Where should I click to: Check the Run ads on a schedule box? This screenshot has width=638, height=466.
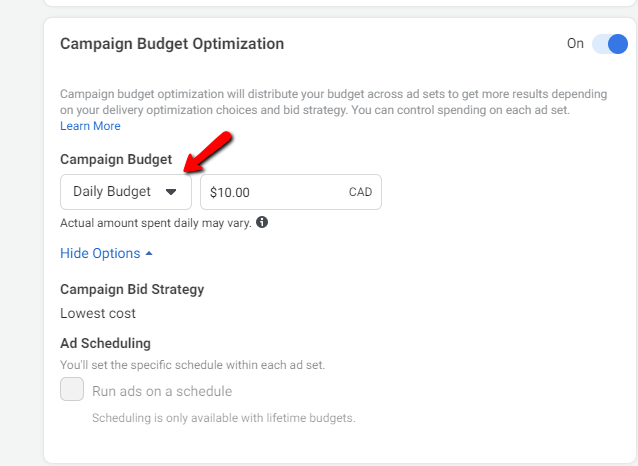(72, 390)
